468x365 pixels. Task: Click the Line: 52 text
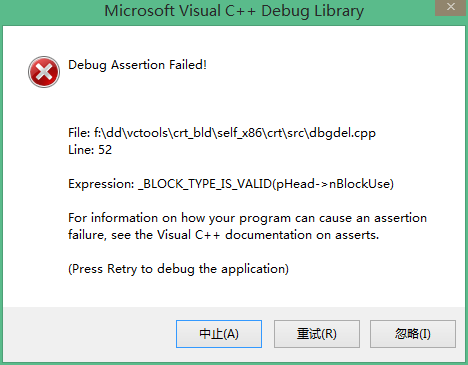tap(90, 150)
